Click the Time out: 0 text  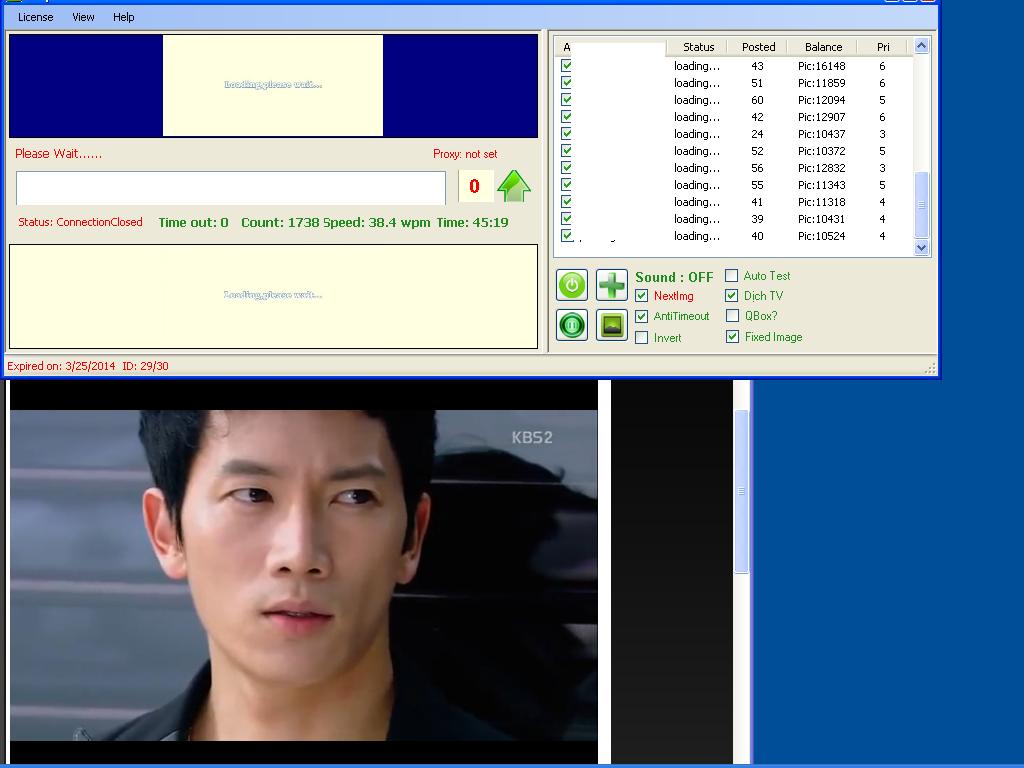193,222
